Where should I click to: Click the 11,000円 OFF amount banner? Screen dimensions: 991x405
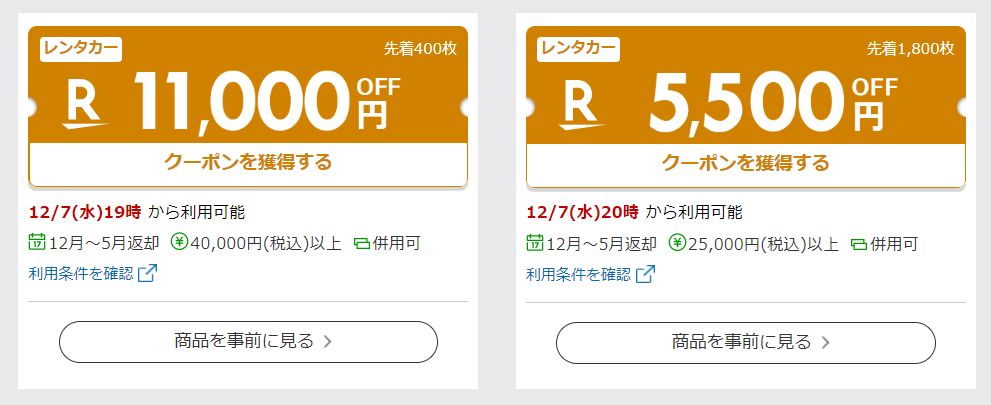tap(248, 85)
